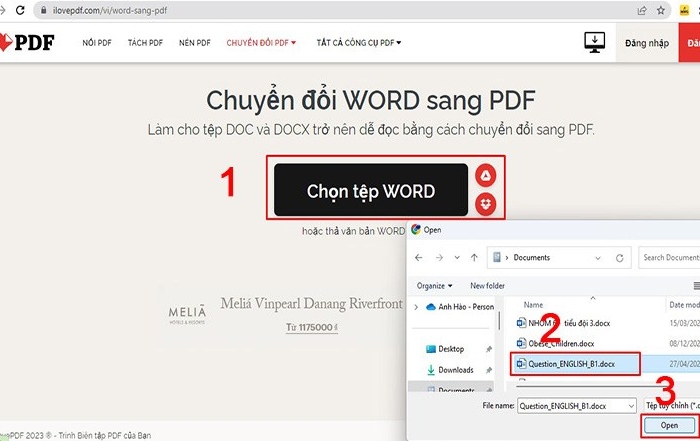The image size is (700, 441).
Task: Click the Chọn tệp WORD button
Action: click(371, 190)
